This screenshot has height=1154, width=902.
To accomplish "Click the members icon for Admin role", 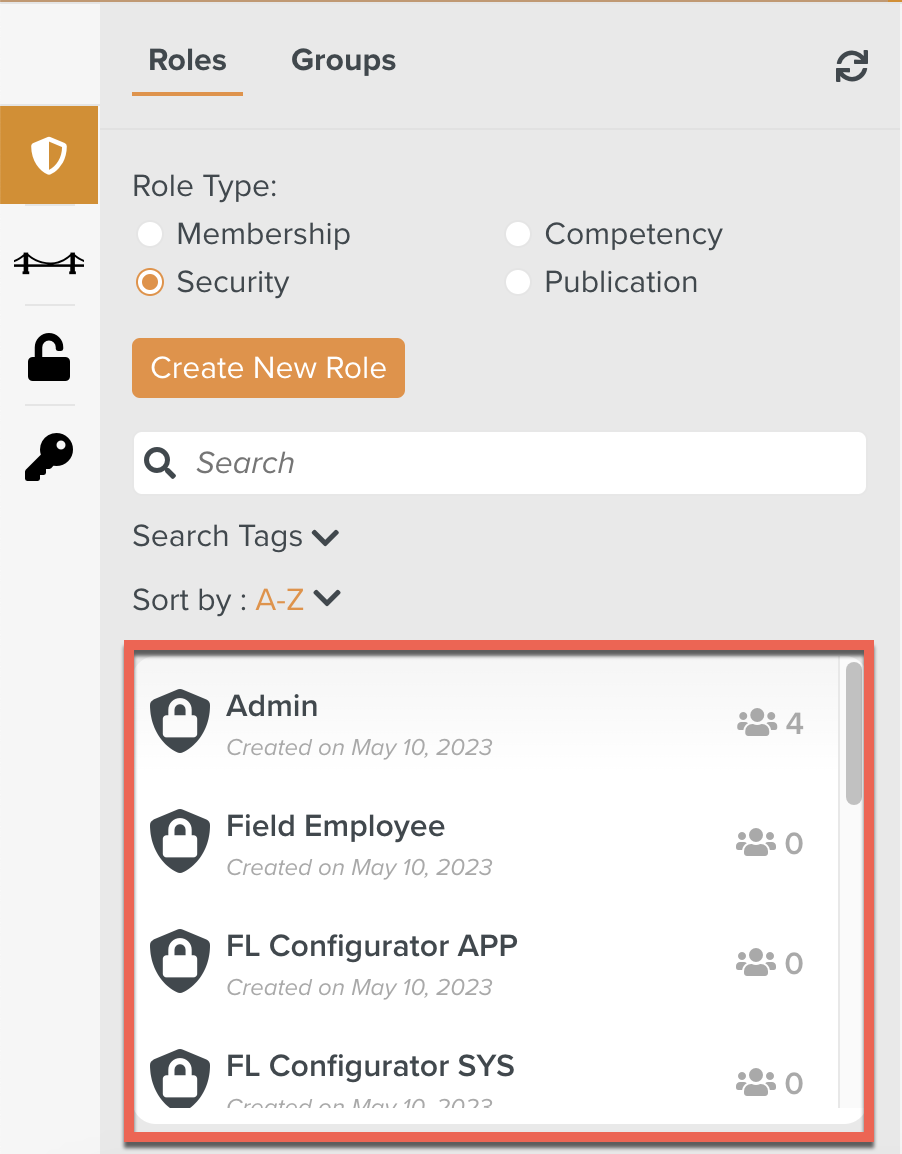I will (x=757, y=722).
